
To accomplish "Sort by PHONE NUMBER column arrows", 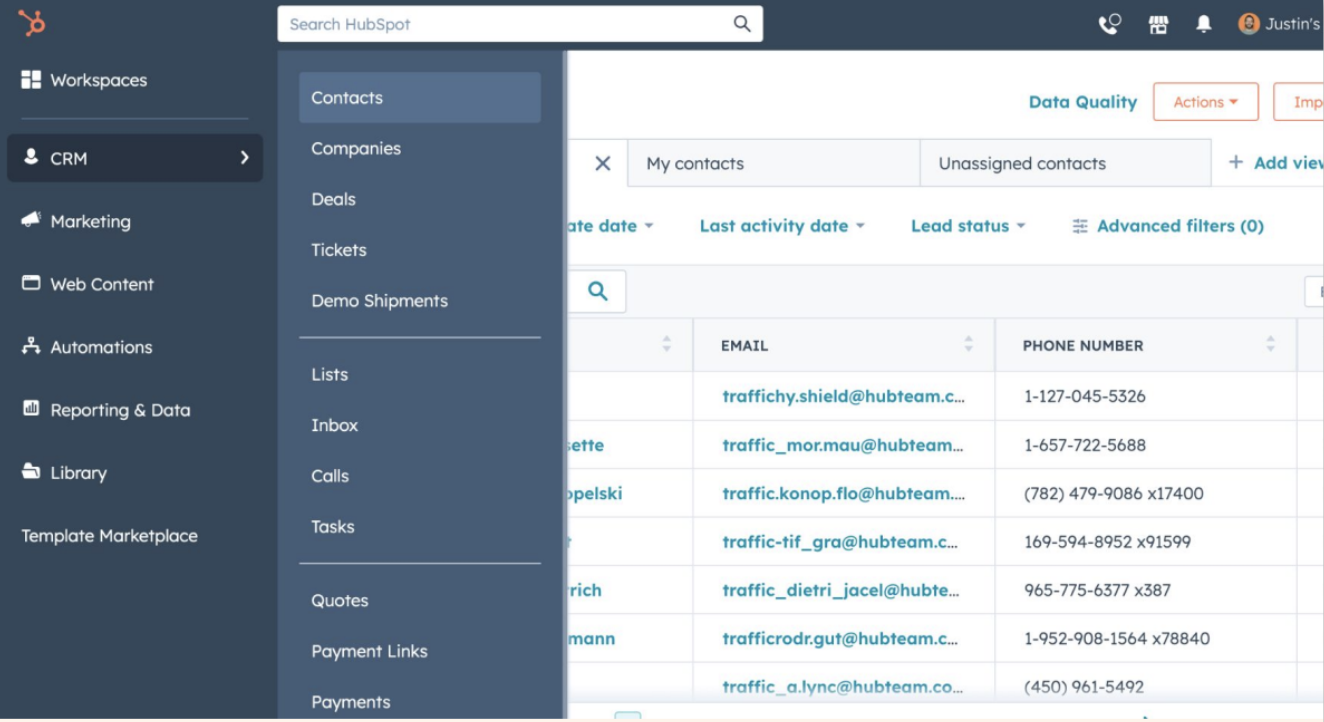I will (x=1270, y=344).
